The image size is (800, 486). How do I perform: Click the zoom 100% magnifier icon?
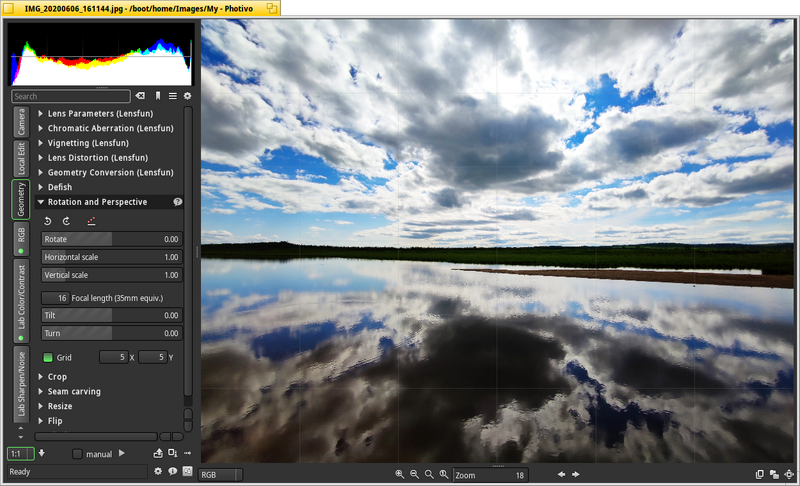(x=444, y=474)
